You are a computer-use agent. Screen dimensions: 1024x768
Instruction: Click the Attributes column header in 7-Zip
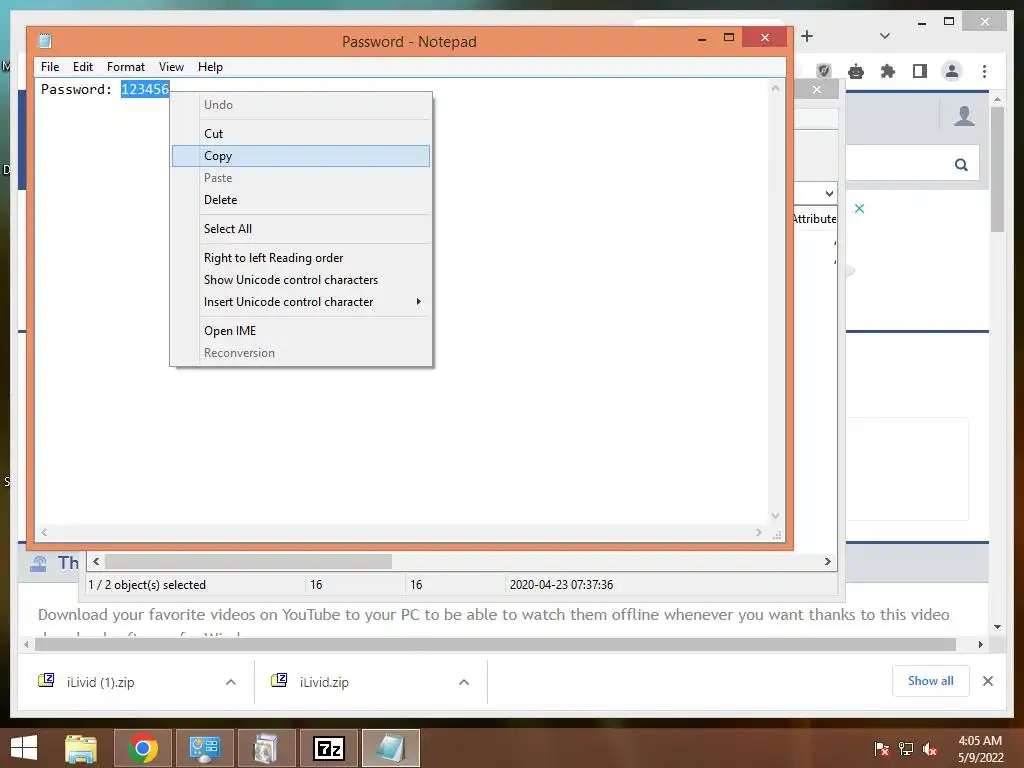814,219
